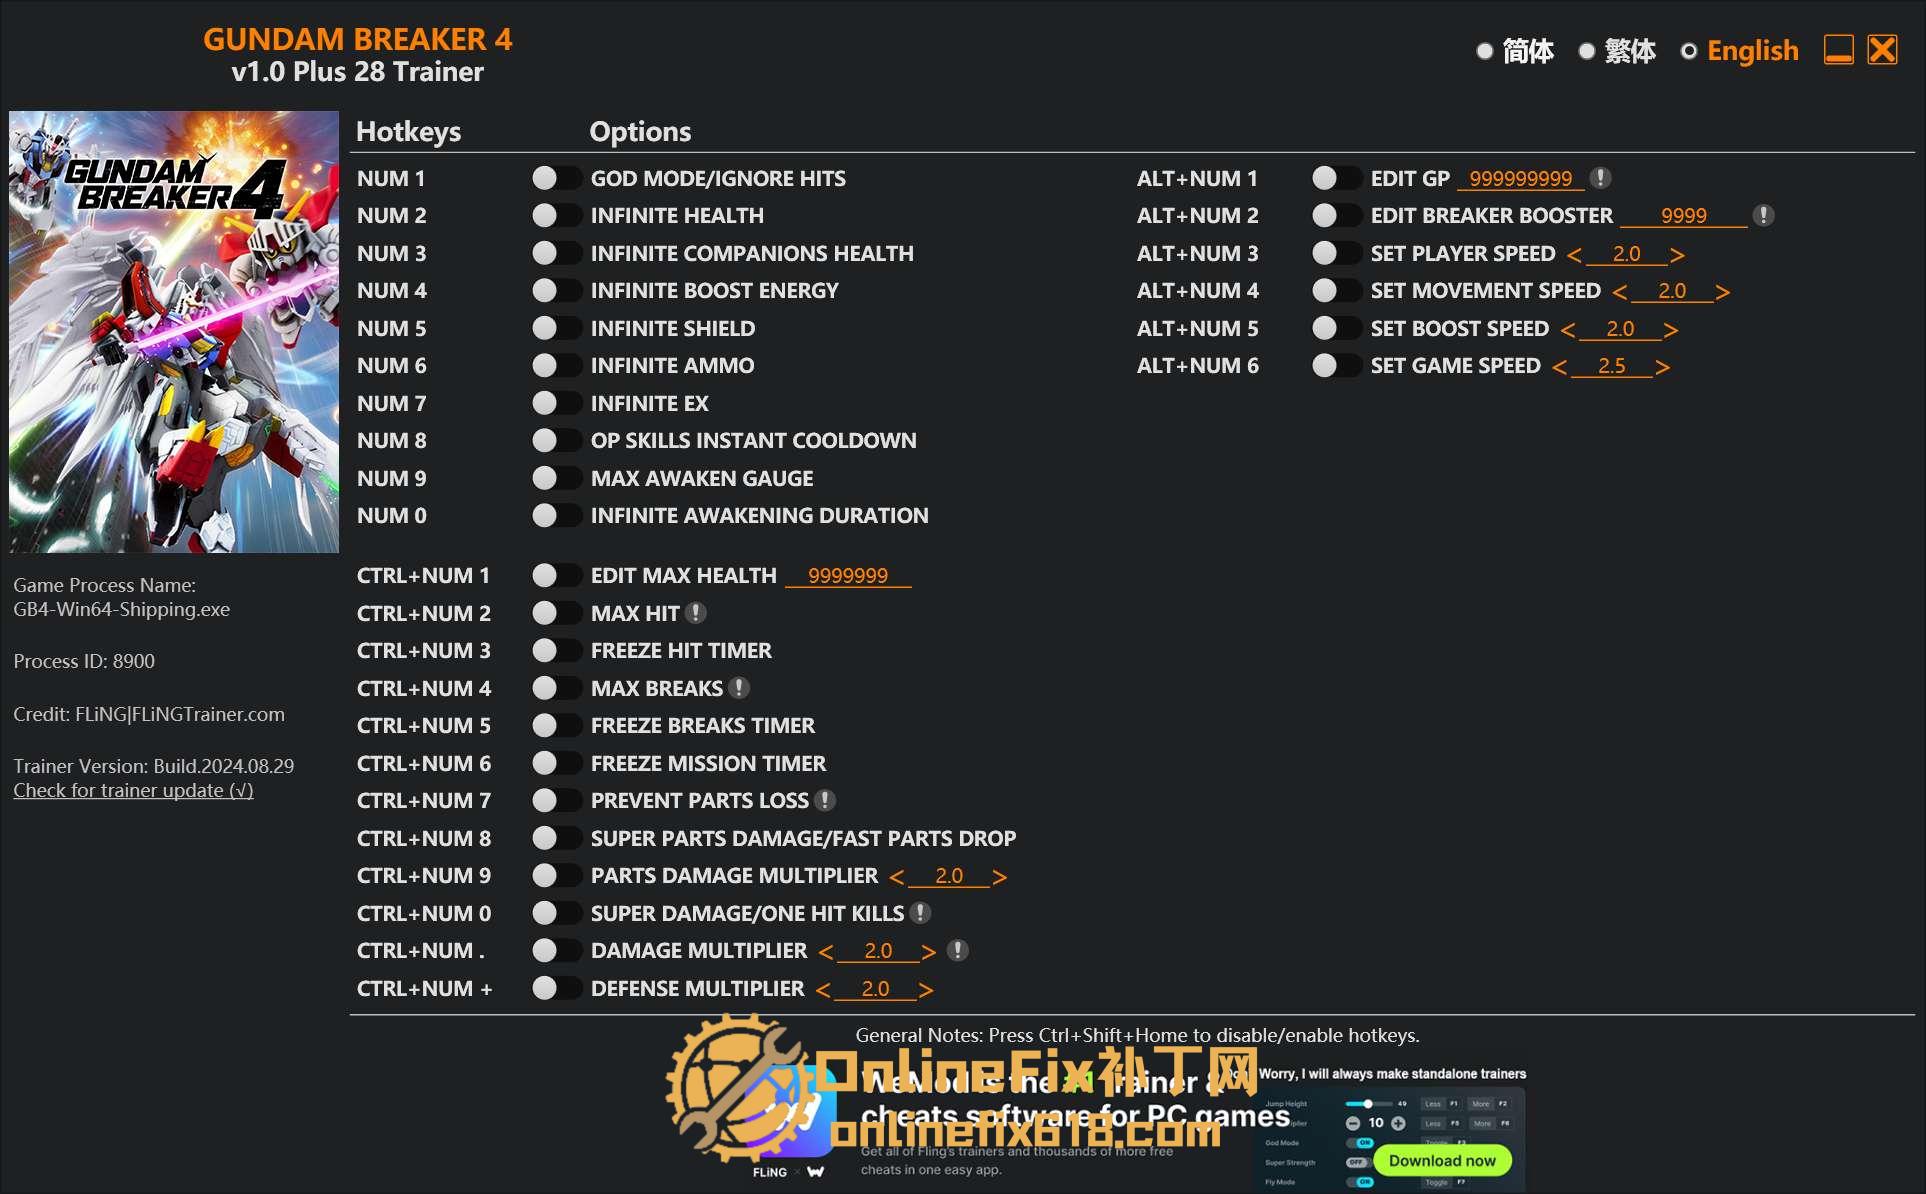Click the Gundam Breaker 4 cover image

coord(174,331)
